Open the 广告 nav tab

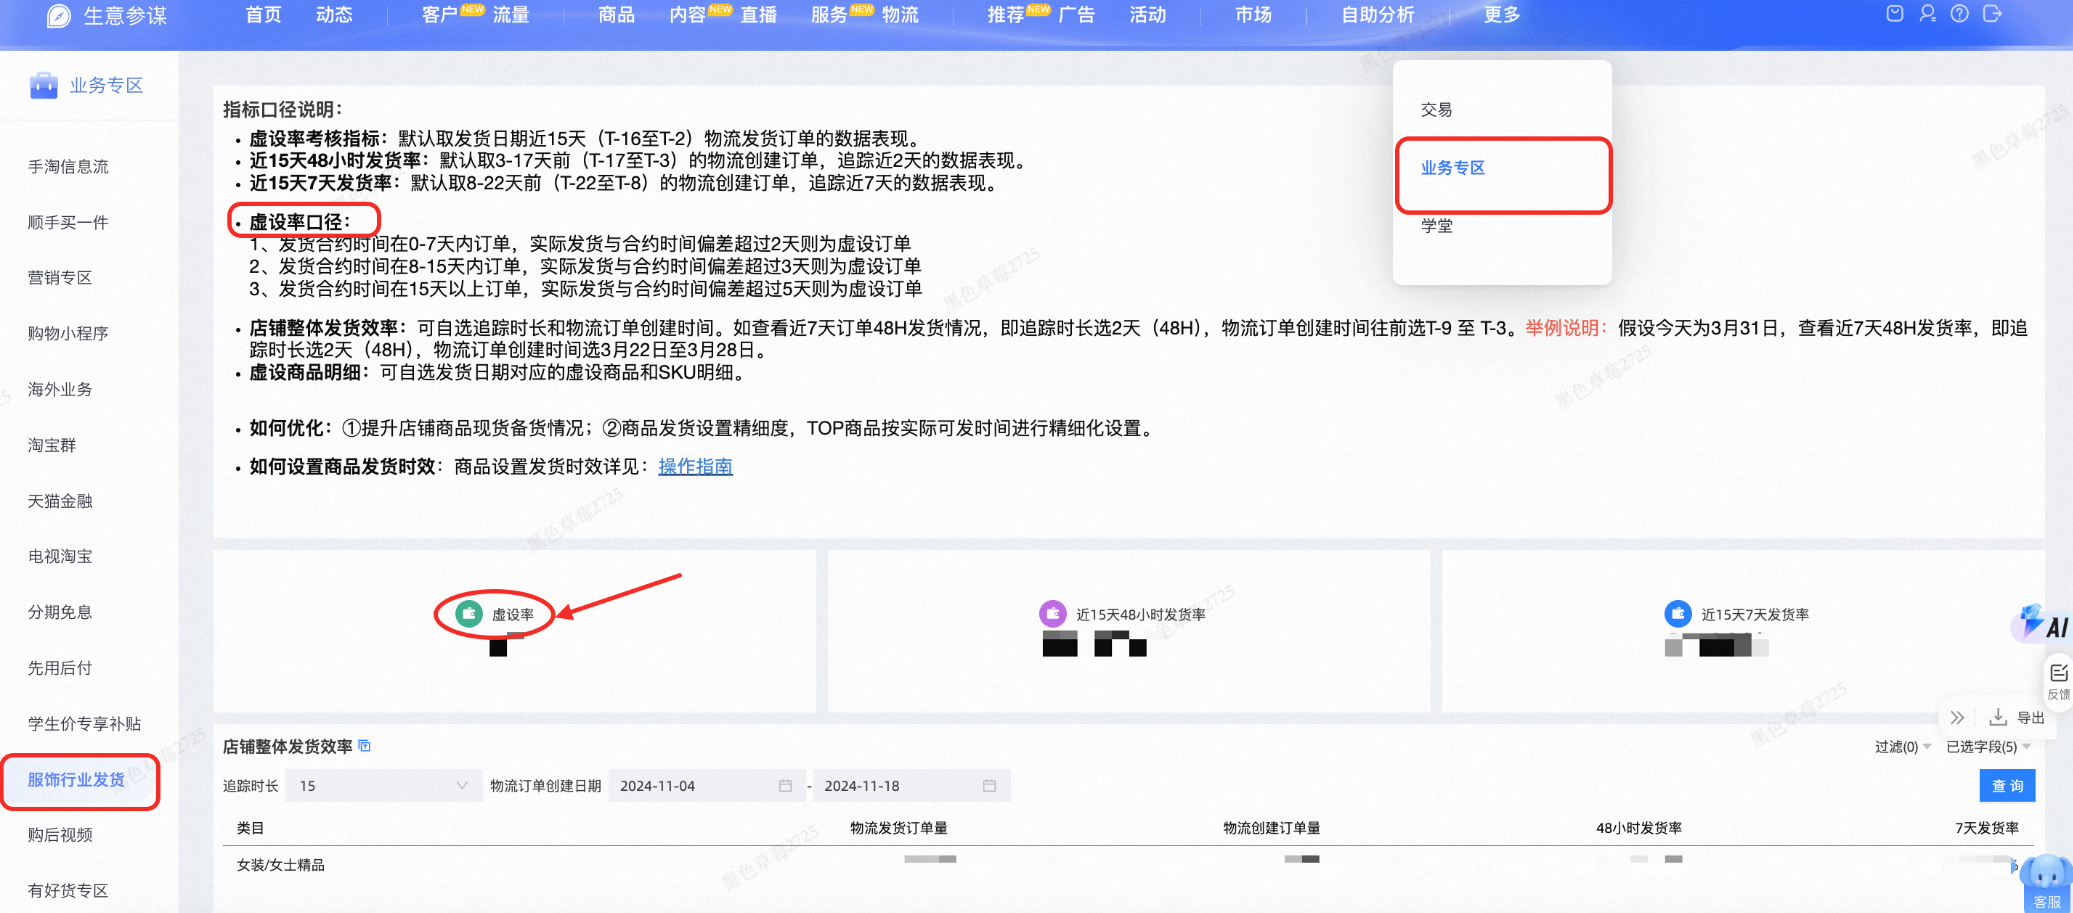pos(1076,15)
